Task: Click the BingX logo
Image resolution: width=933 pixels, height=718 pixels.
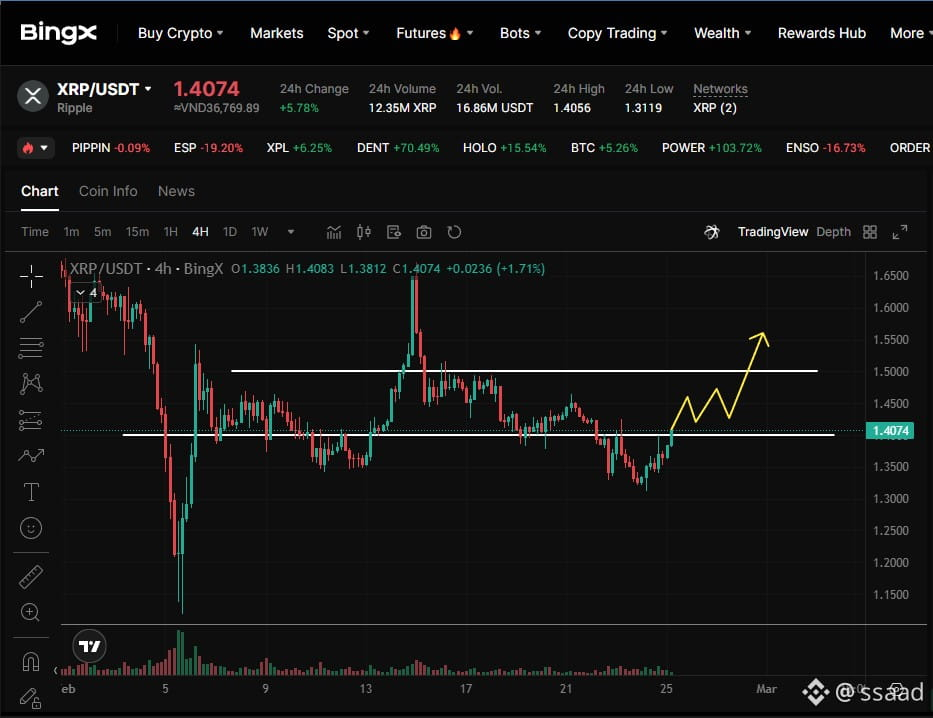Action: pos(58,33)
